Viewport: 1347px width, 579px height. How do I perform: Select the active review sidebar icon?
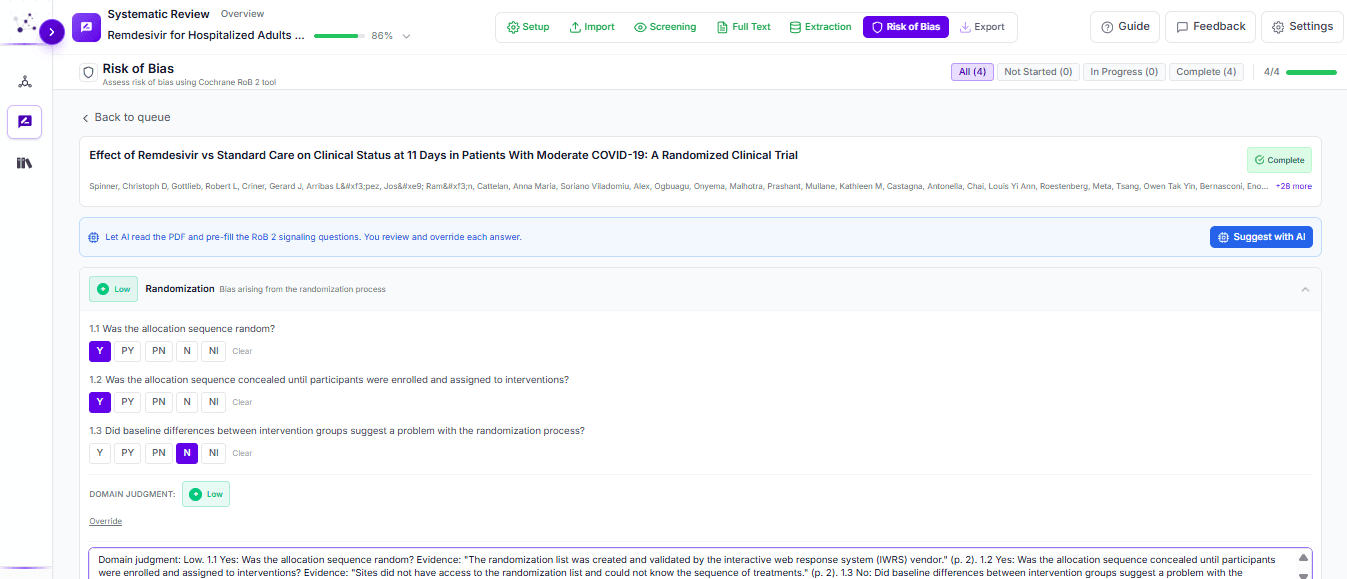25,122
